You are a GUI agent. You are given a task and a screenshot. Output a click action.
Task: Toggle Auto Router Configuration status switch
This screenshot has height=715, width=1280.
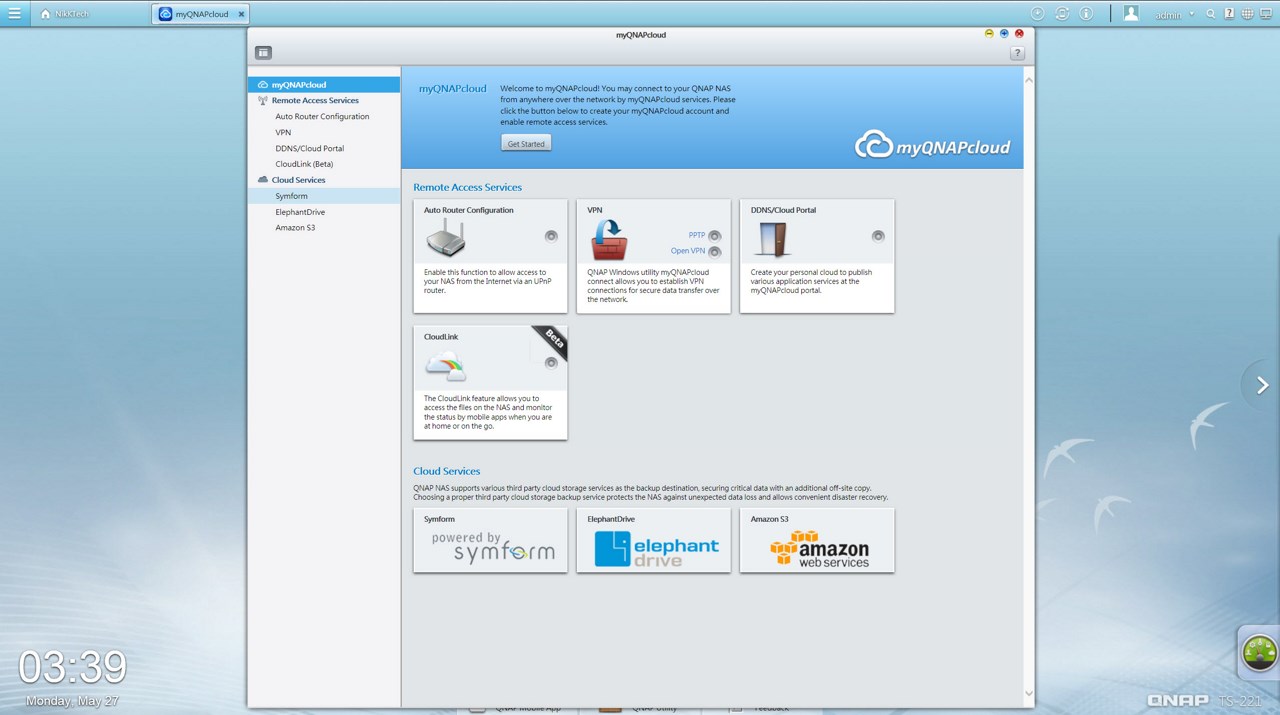(551, 236)
